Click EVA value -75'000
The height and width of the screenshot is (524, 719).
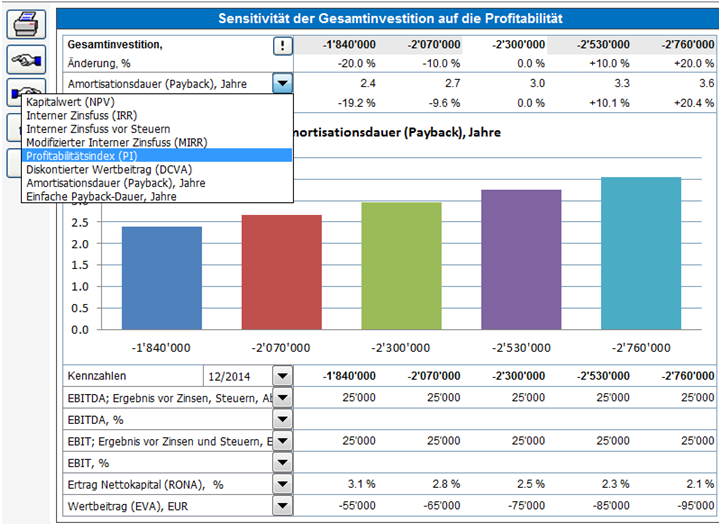[x=526, y=506]
